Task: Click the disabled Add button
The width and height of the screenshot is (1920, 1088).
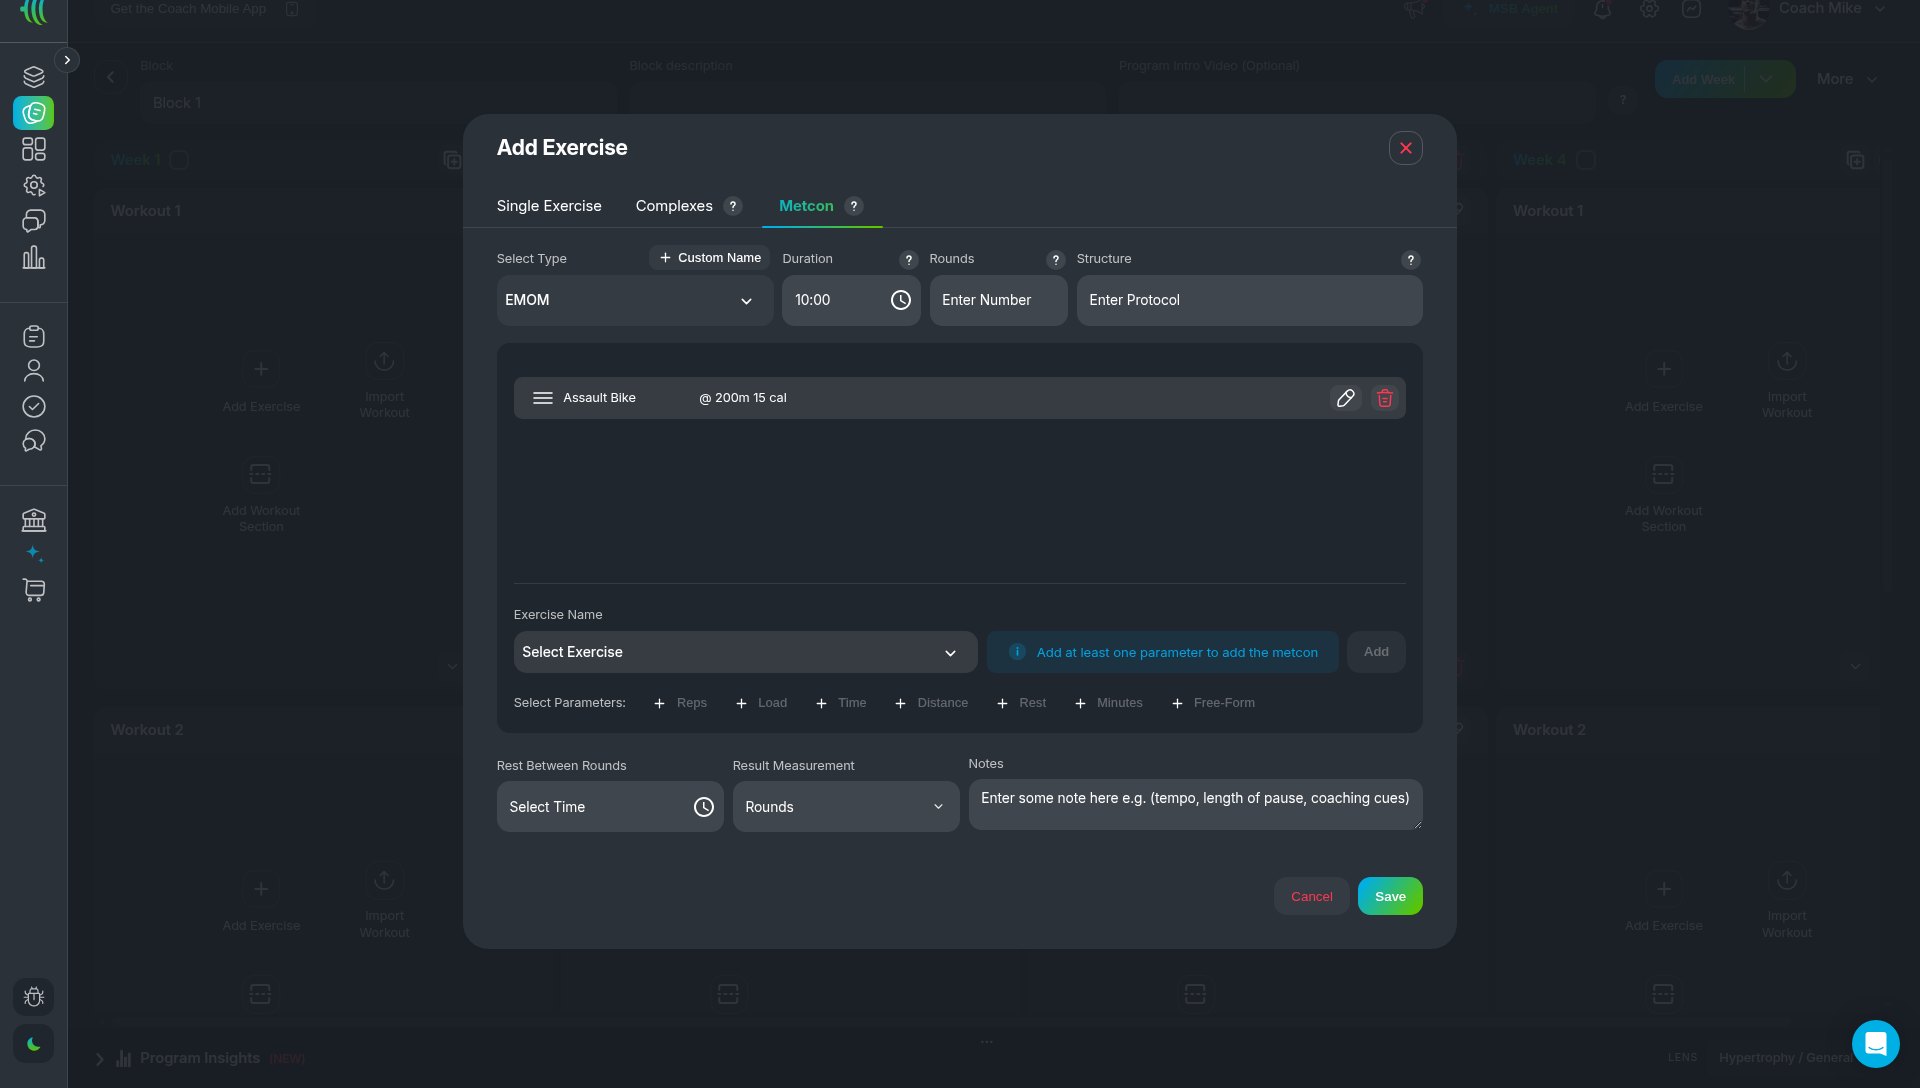Action: point(1376,652)
